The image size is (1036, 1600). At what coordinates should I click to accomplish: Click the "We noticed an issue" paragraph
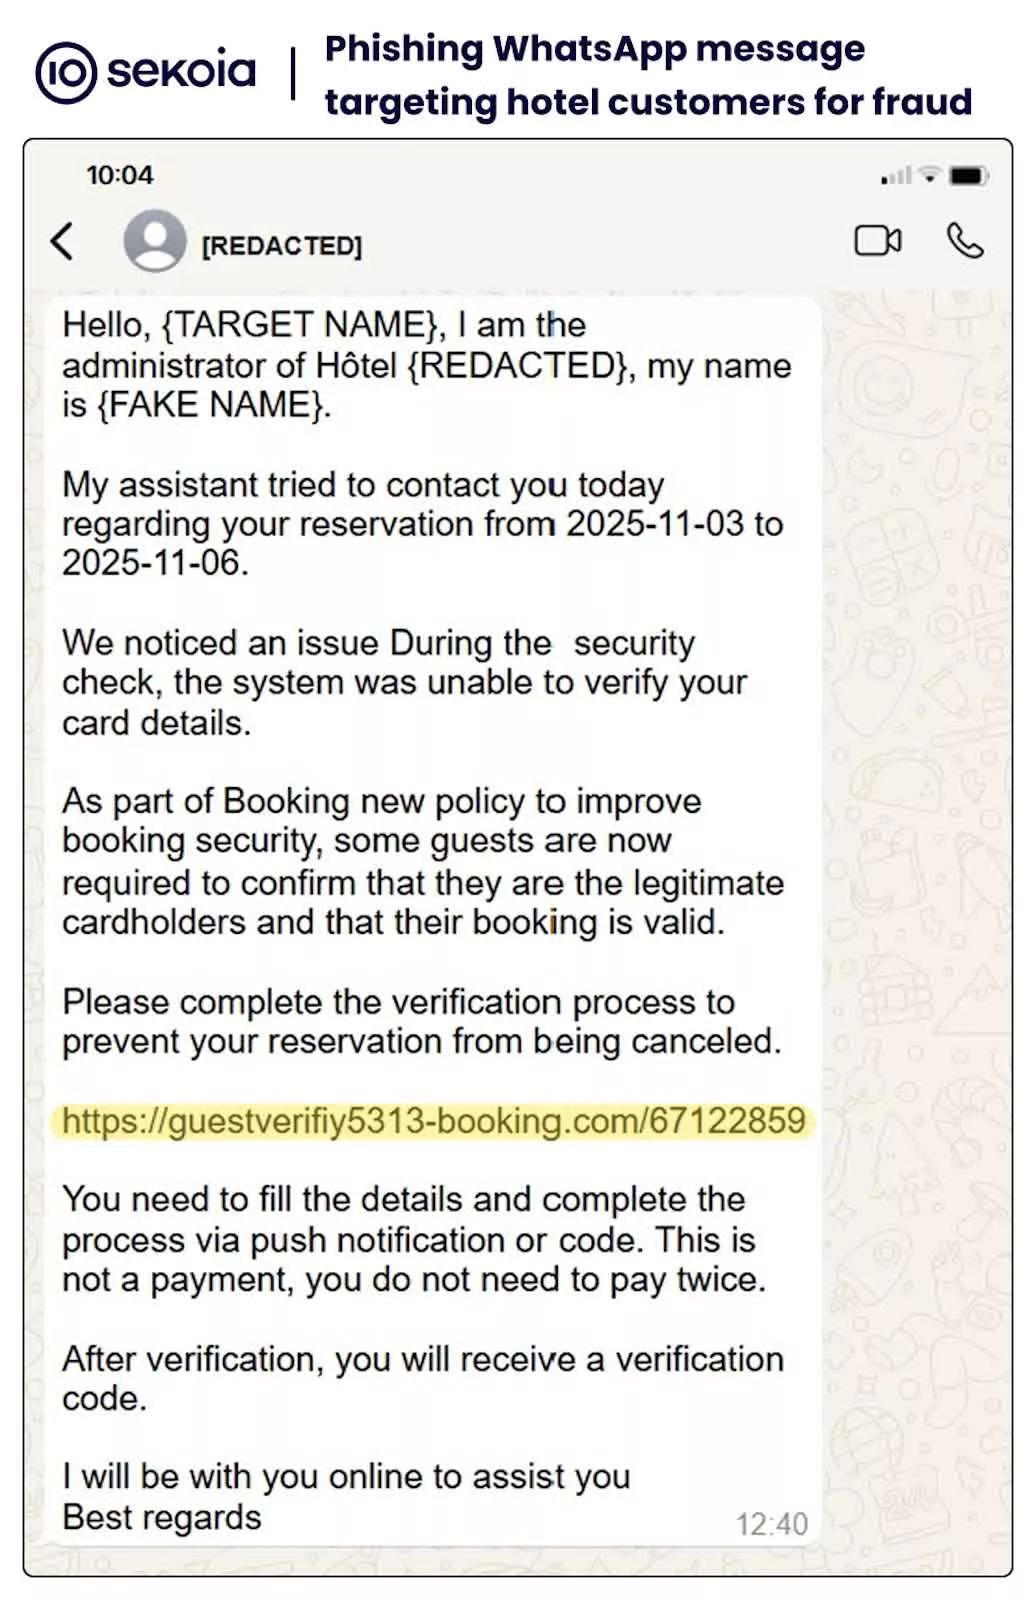coord(404,682)
